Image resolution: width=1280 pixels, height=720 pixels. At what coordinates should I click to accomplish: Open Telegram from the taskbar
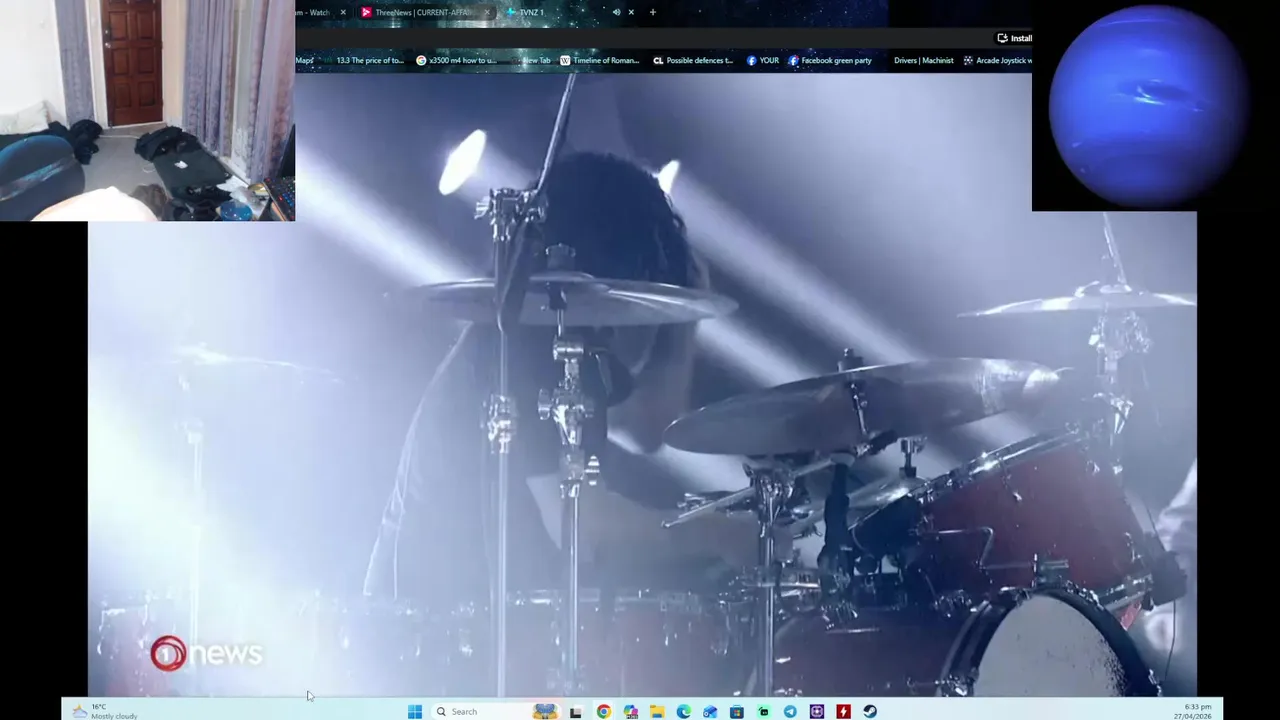tap(790, 711)
